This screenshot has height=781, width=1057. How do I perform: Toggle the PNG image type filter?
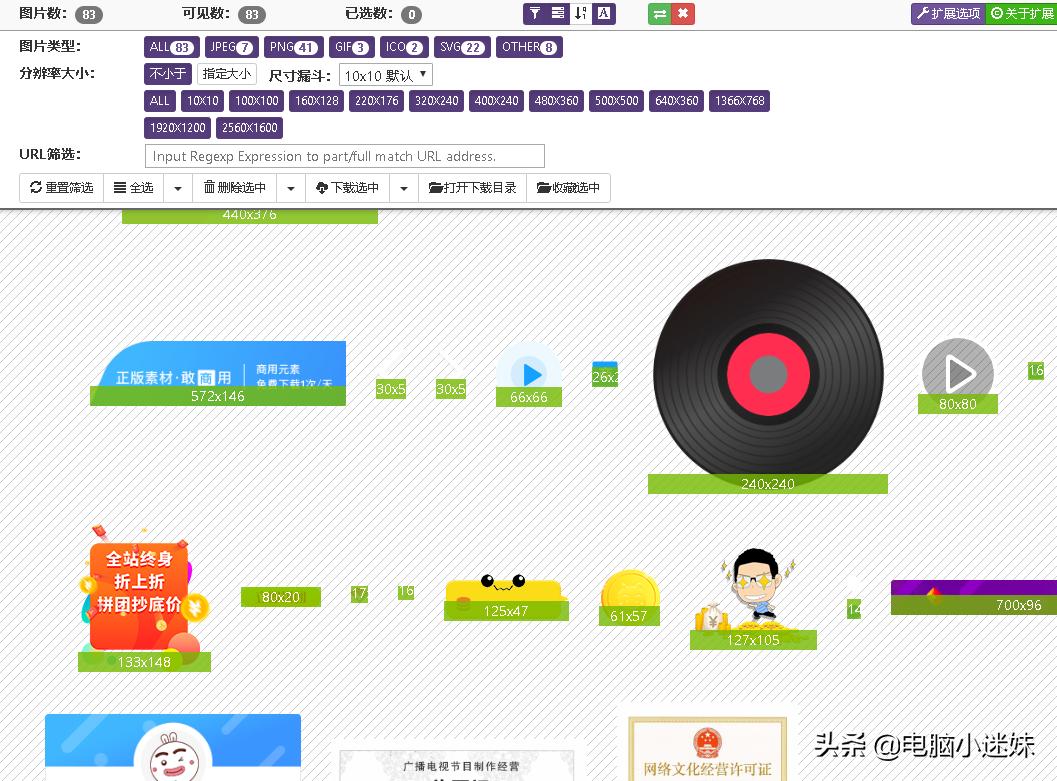[293, 47]
